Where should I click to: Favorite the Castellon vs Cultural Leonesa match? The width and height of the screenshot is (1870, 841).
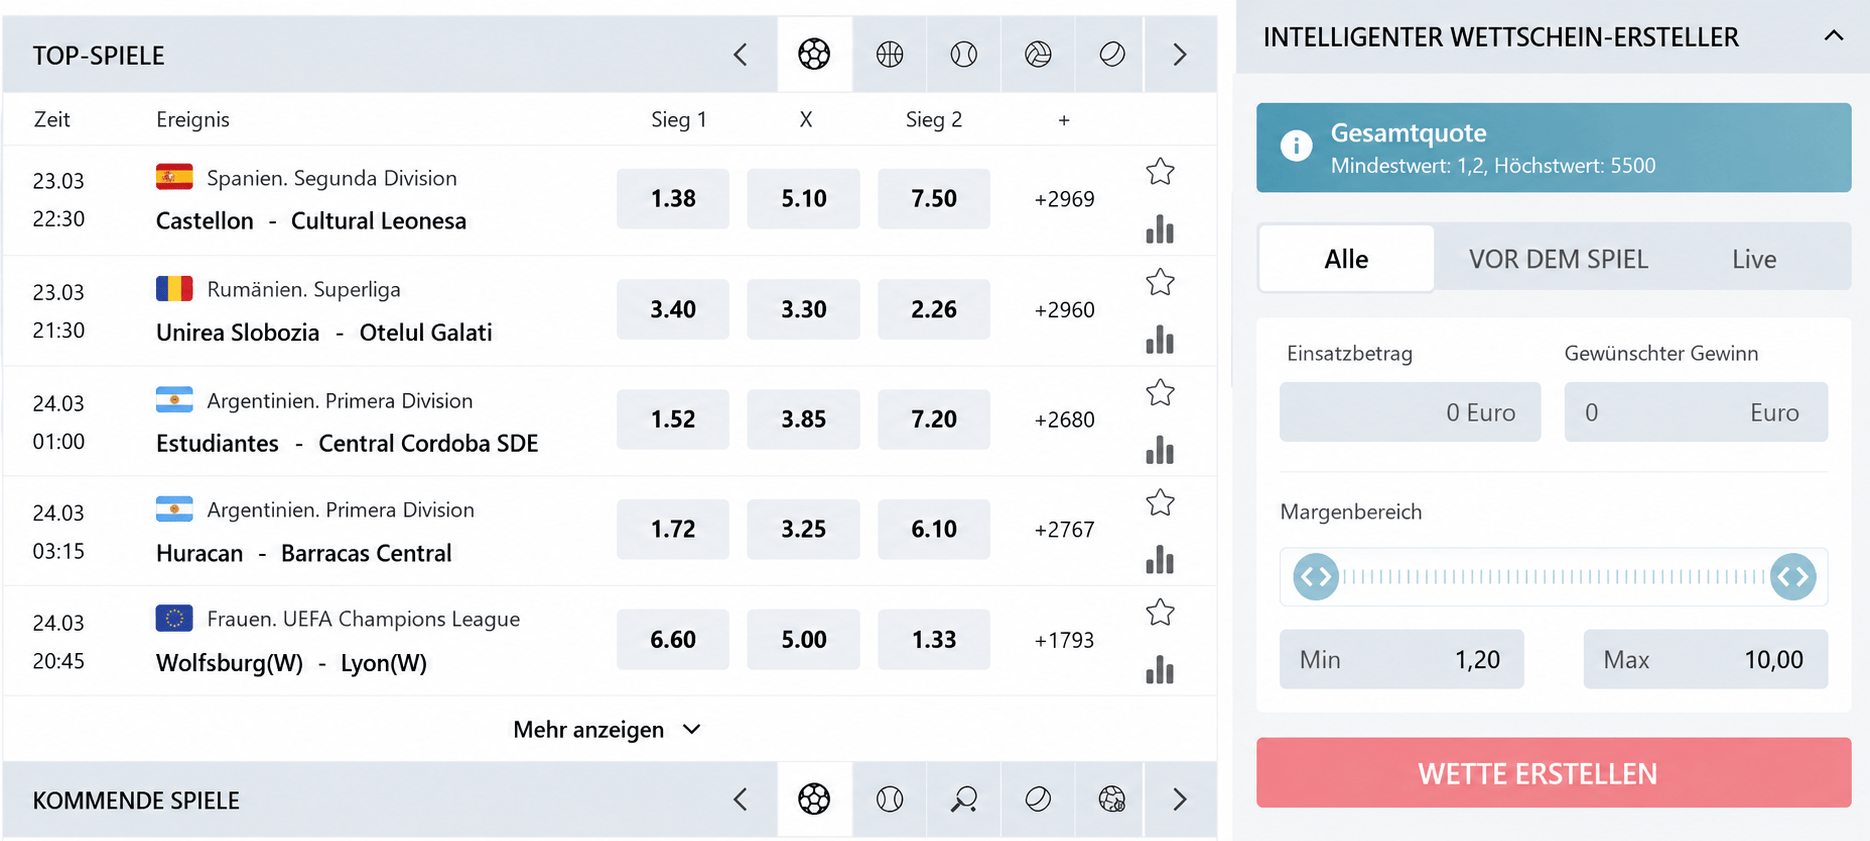[x=1160, y=172]
